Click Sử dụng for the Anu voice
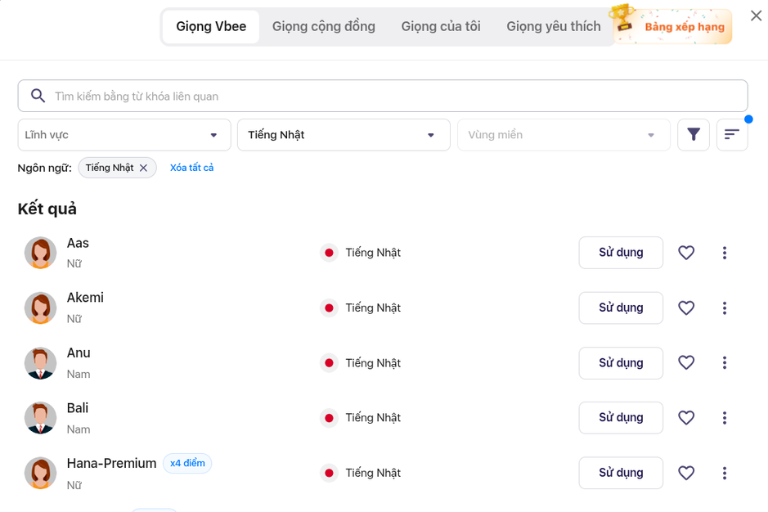768x512 pixels. click(x=621, y=363)
